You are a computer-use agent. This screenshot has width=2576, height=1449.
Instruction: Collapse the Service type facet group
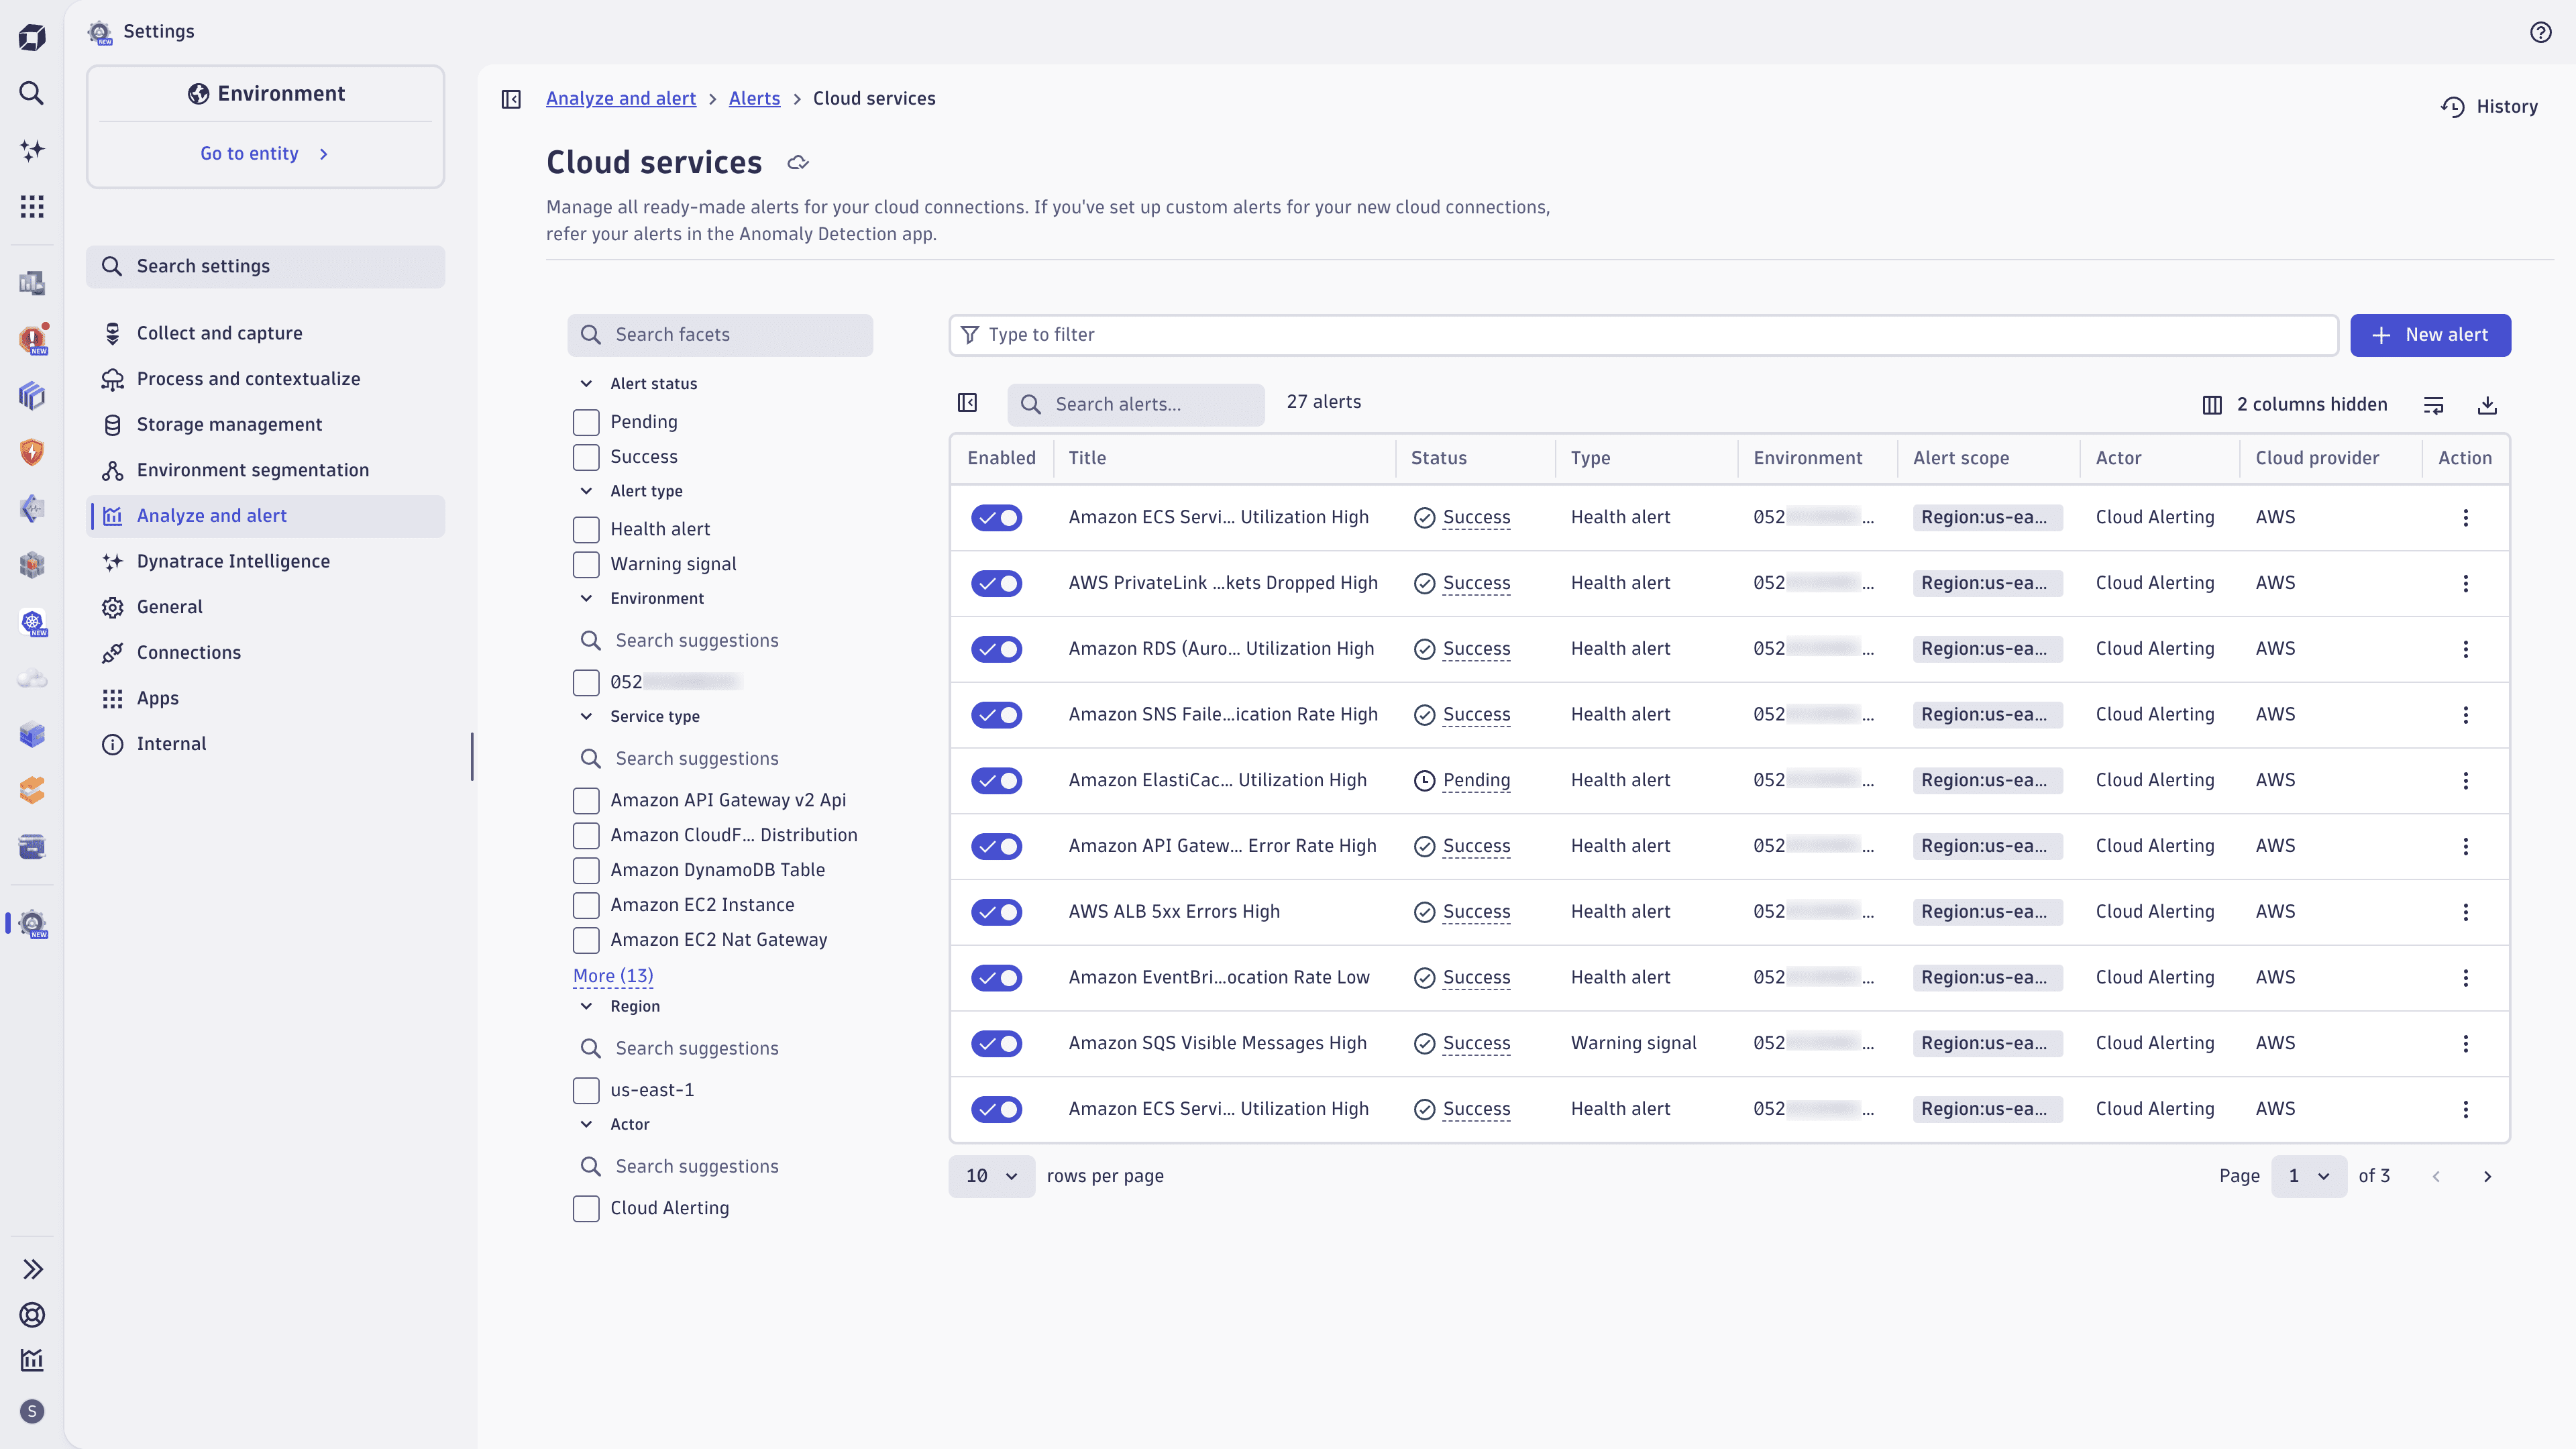pos(587,716)
